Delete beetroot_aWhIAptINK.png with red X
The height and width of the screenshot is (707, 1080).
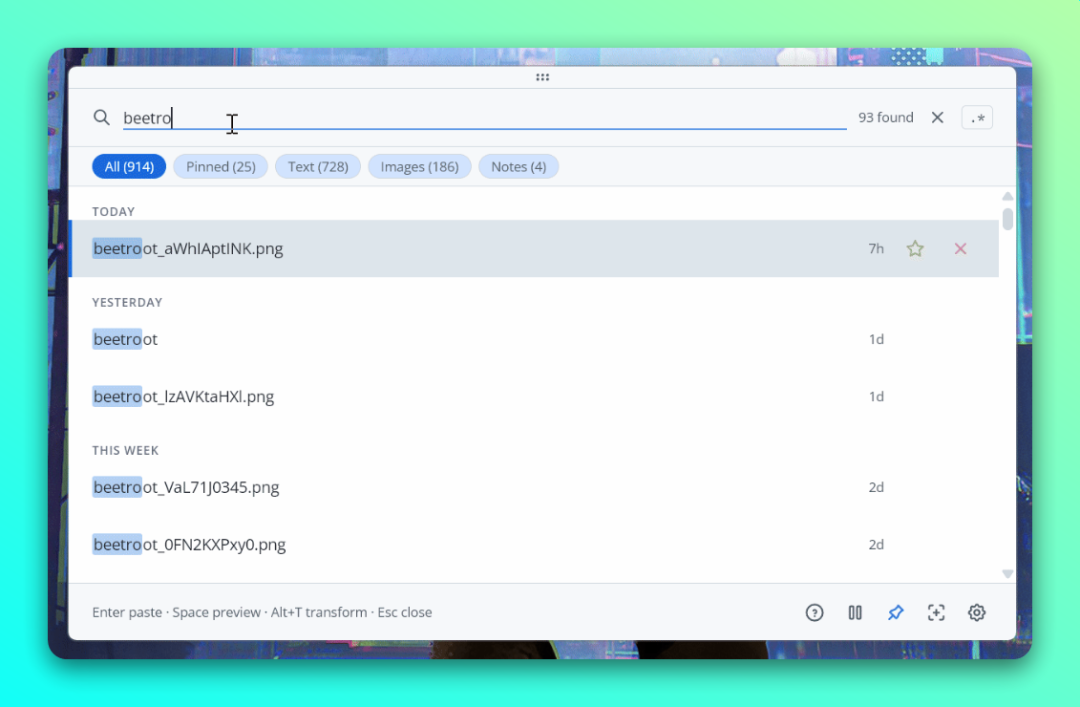pos(960,249)
